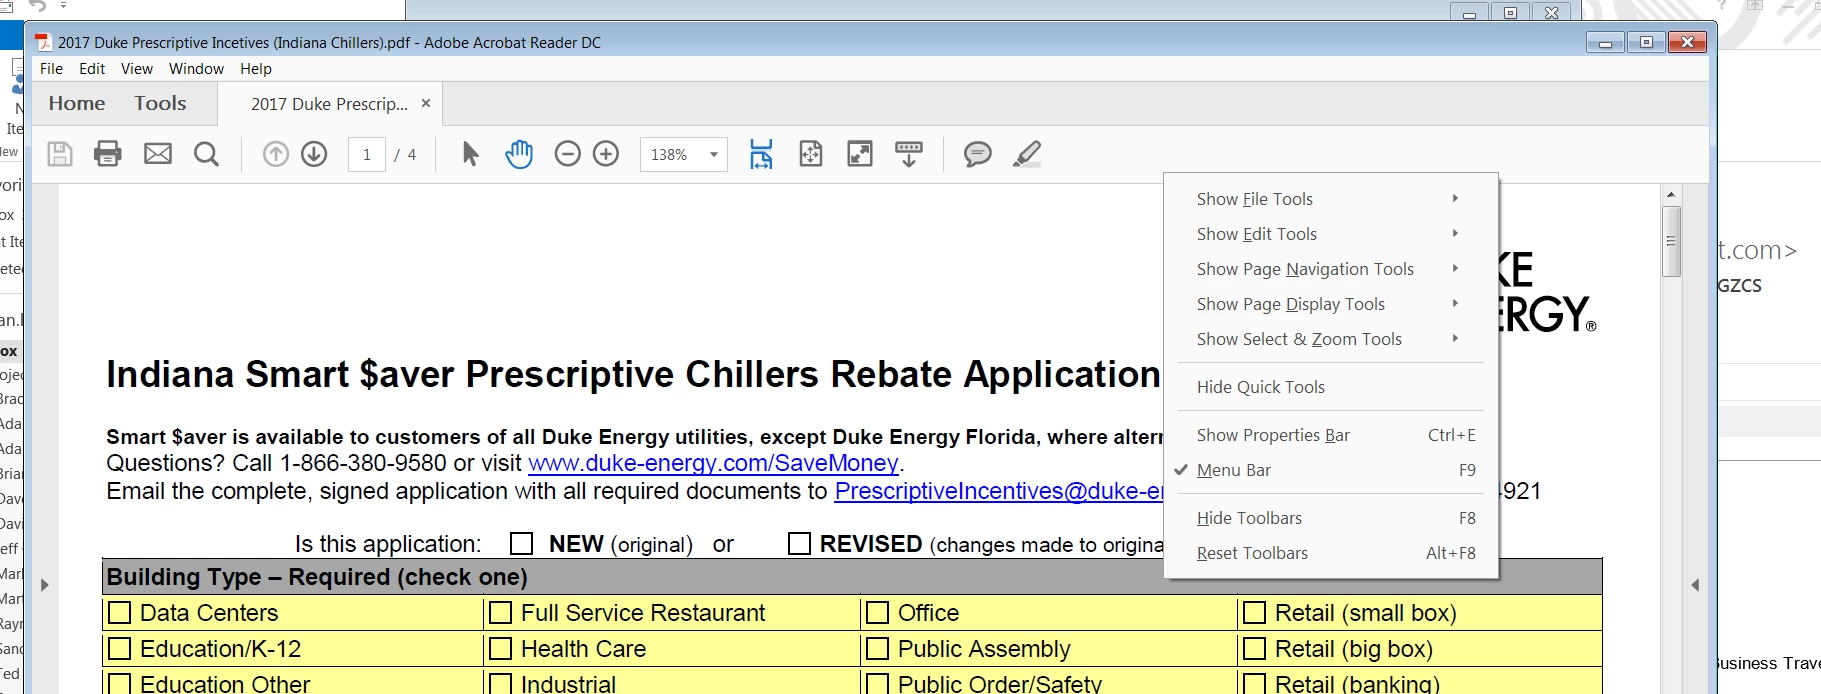Enter full screen mode icon
This screenshot has height=694, width=1821.
(x=860, y=154)
